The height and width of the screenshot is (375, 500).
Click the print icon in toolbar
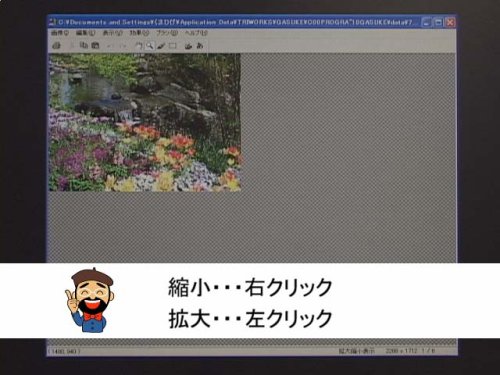click(57, 46)
